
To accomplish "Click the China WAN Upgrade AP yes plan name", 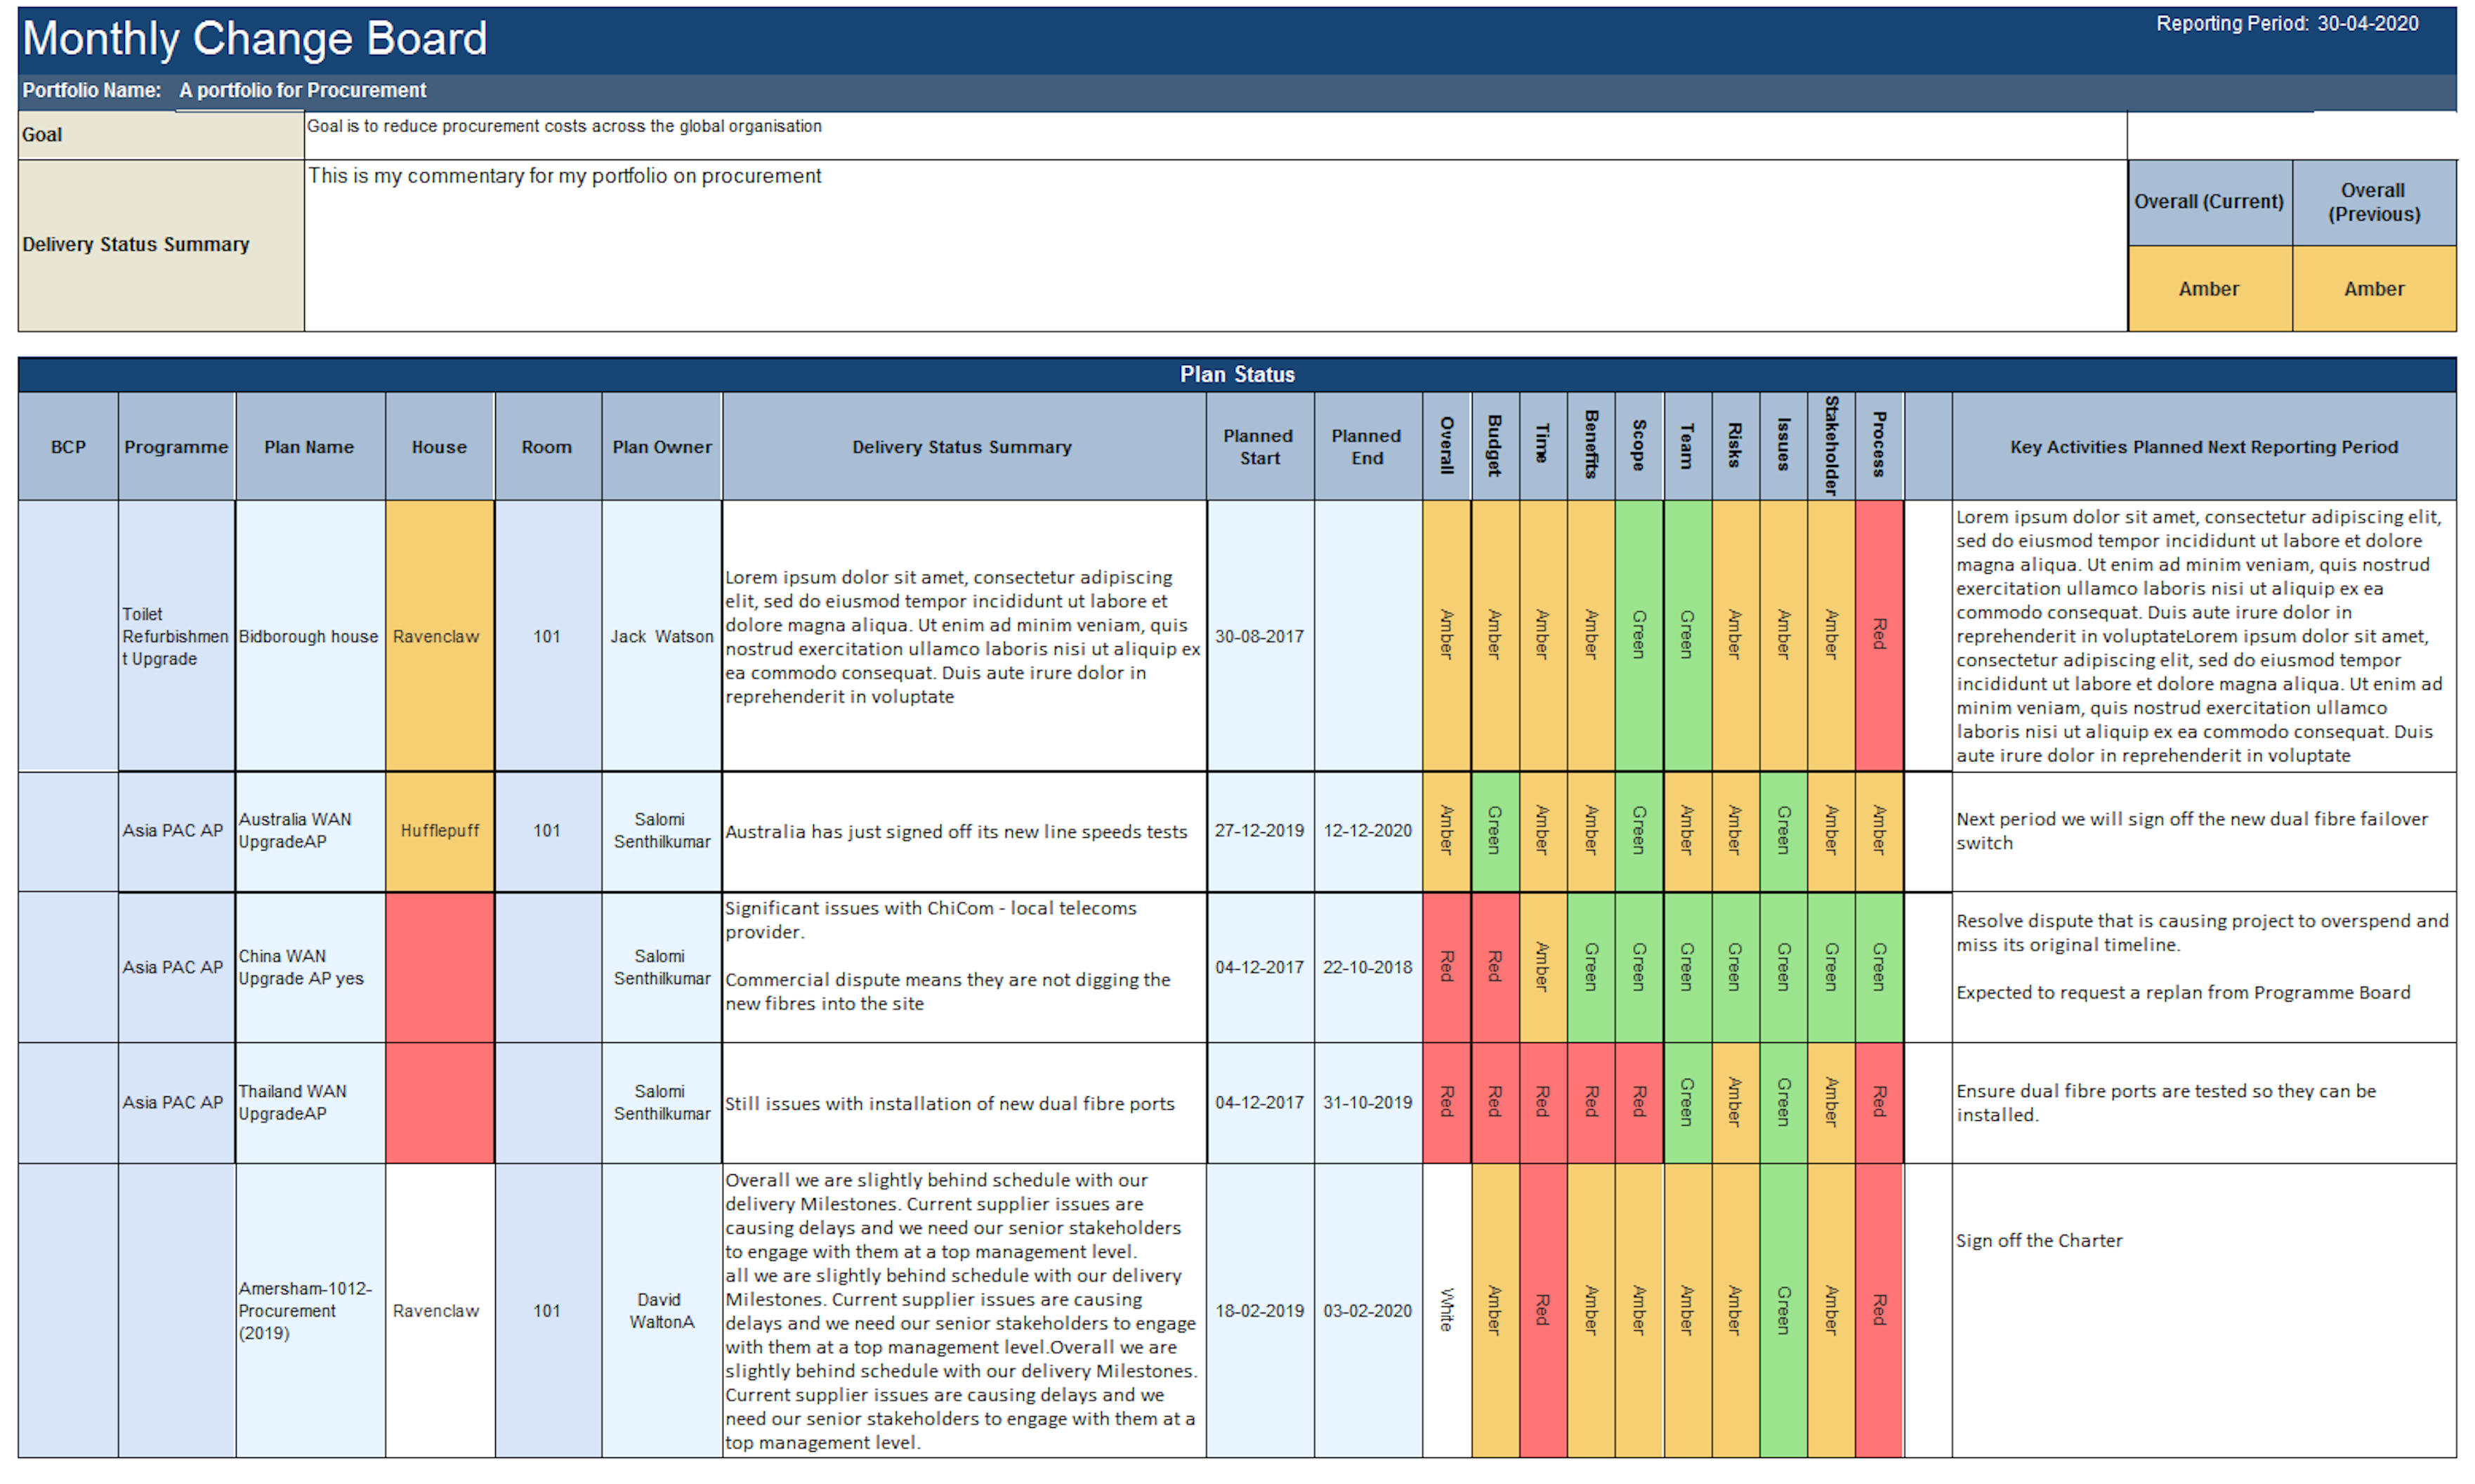I will click(301, 967).
